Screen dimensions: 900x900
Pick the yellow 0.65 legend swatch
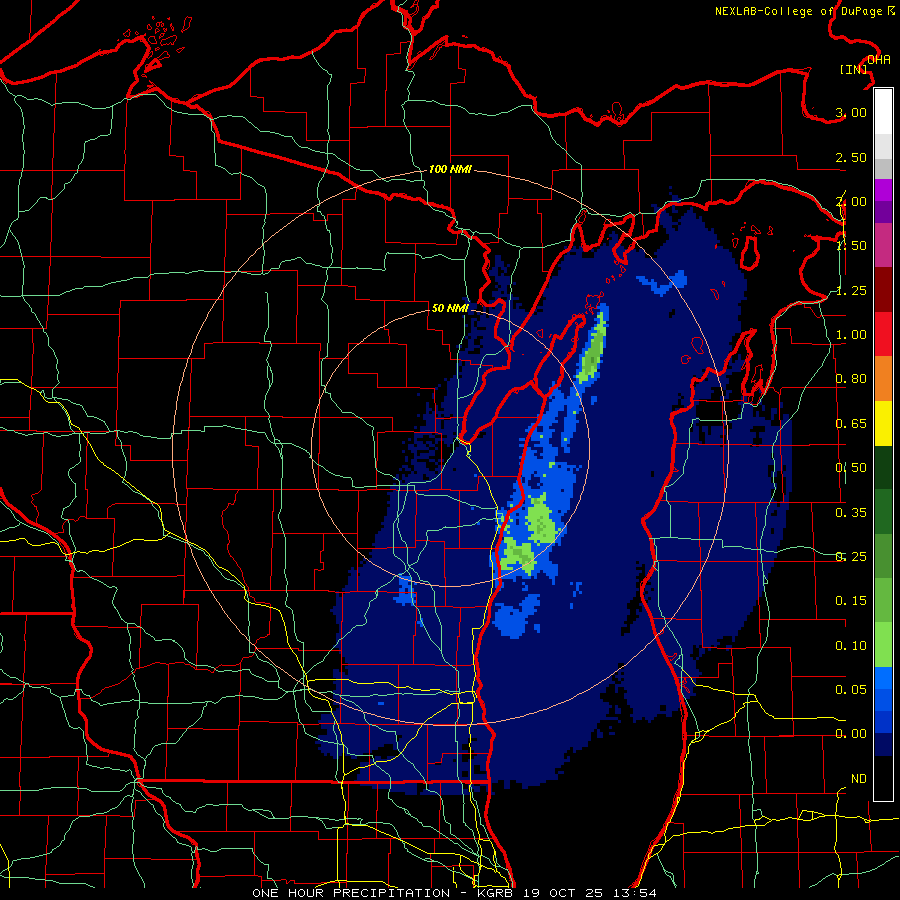883,424
